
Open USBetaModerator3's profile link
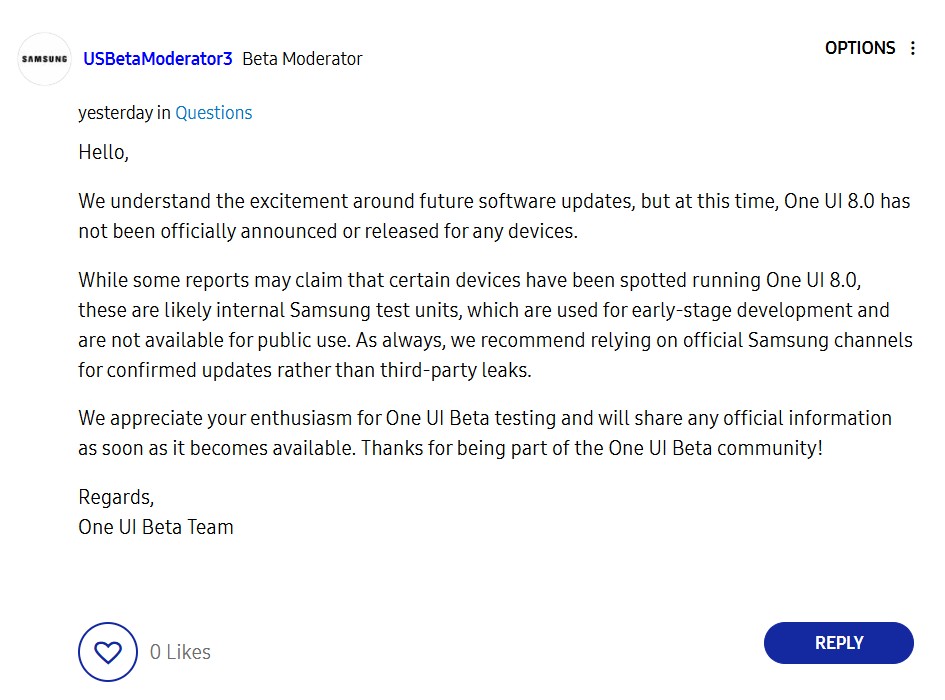click(158, 58)
